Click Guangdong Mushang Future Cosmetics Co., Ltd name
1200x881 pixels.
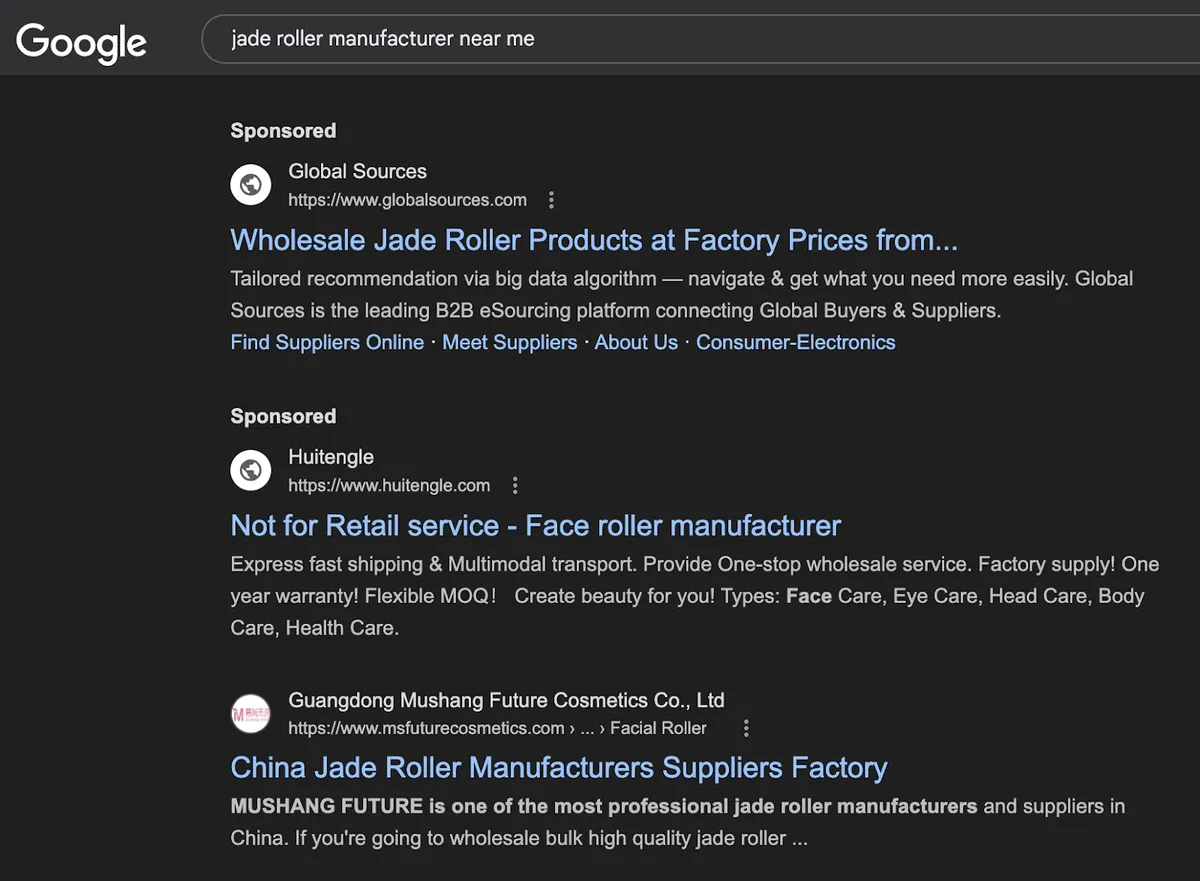[x=507, y=700]
